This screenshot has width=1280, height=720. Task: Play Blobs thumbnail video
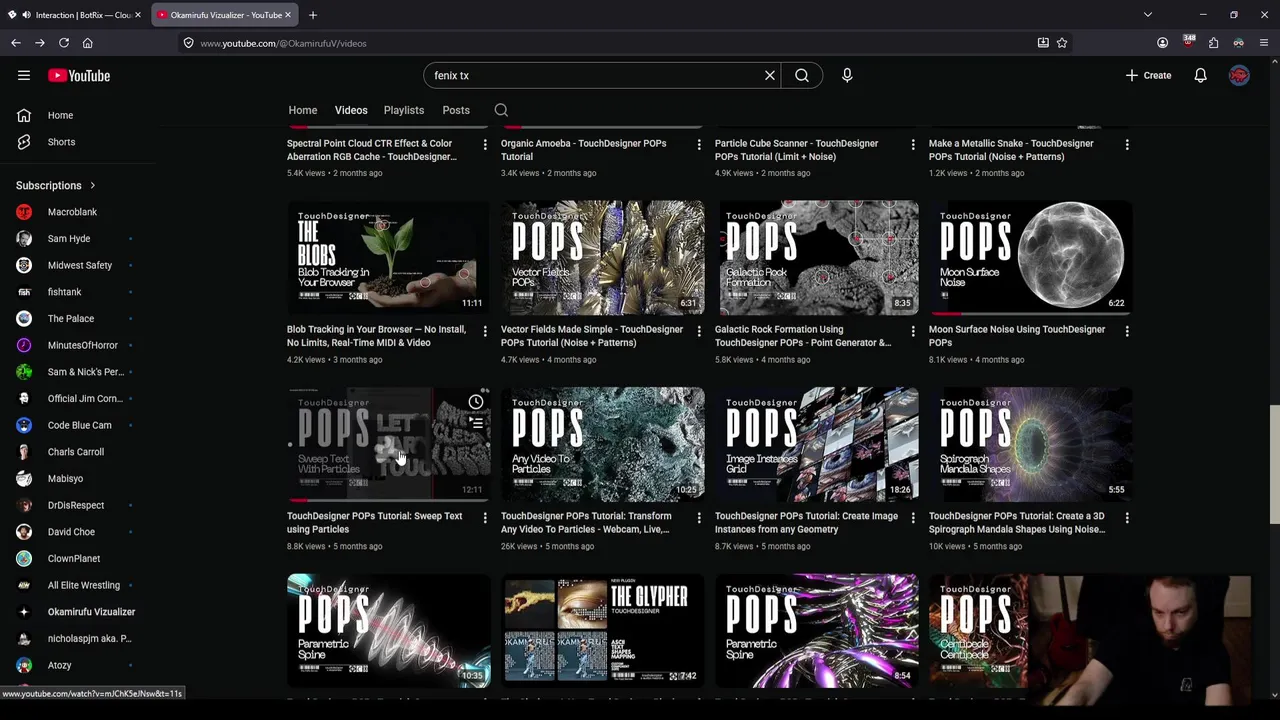pyautogui.click(x=389, y=258)
